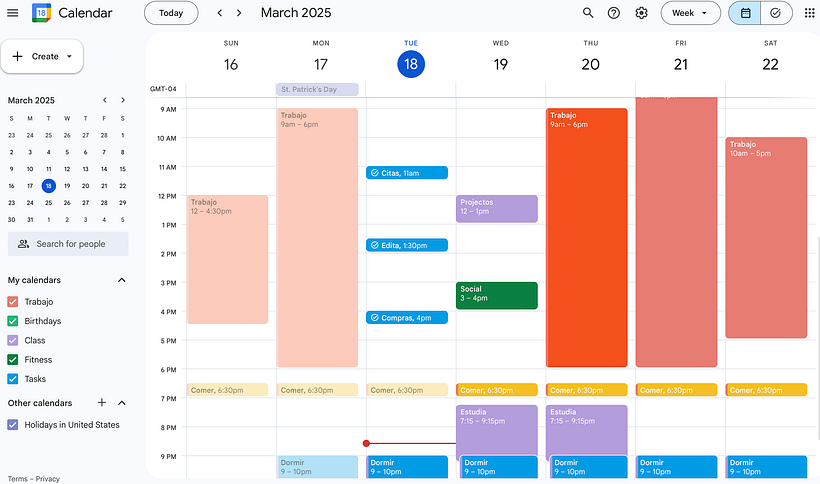Viewport: 820px width, 484px height.
Task: Open St. Patrick's Day all-day event
Action: tap(317, 89)
